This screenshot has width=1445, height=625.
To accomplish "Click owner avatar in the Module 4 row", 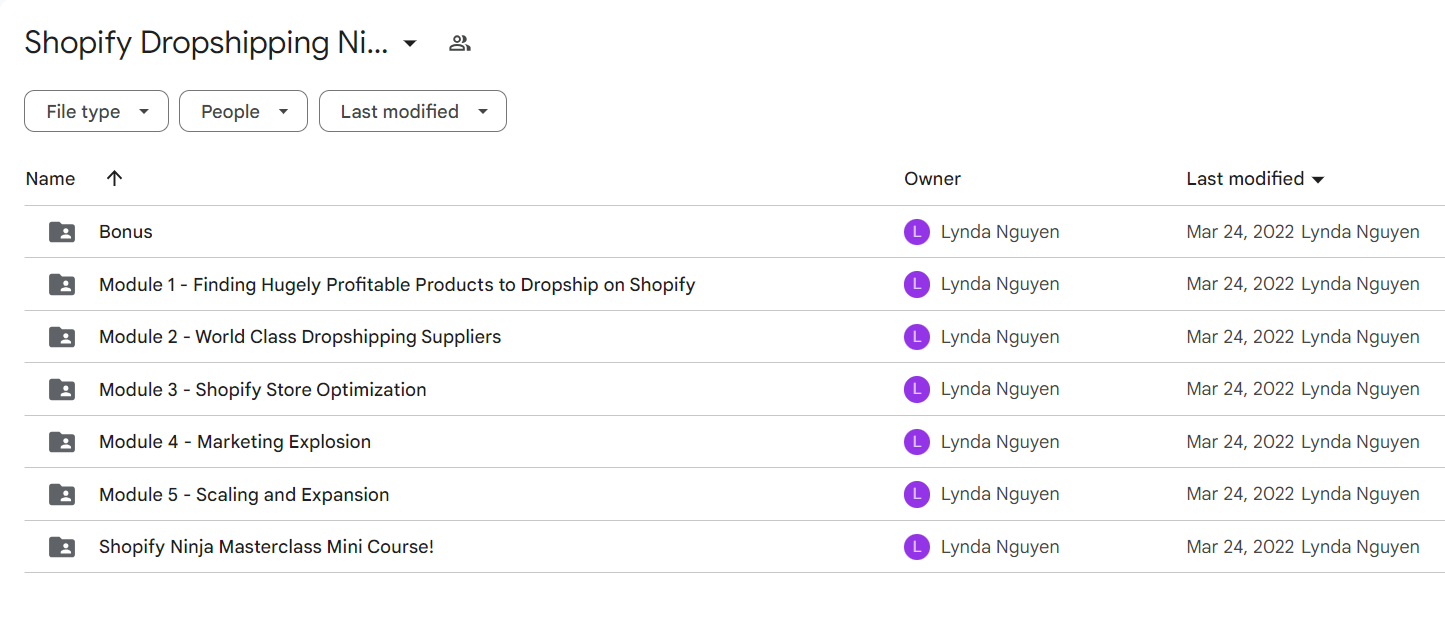I will (917, 442).
